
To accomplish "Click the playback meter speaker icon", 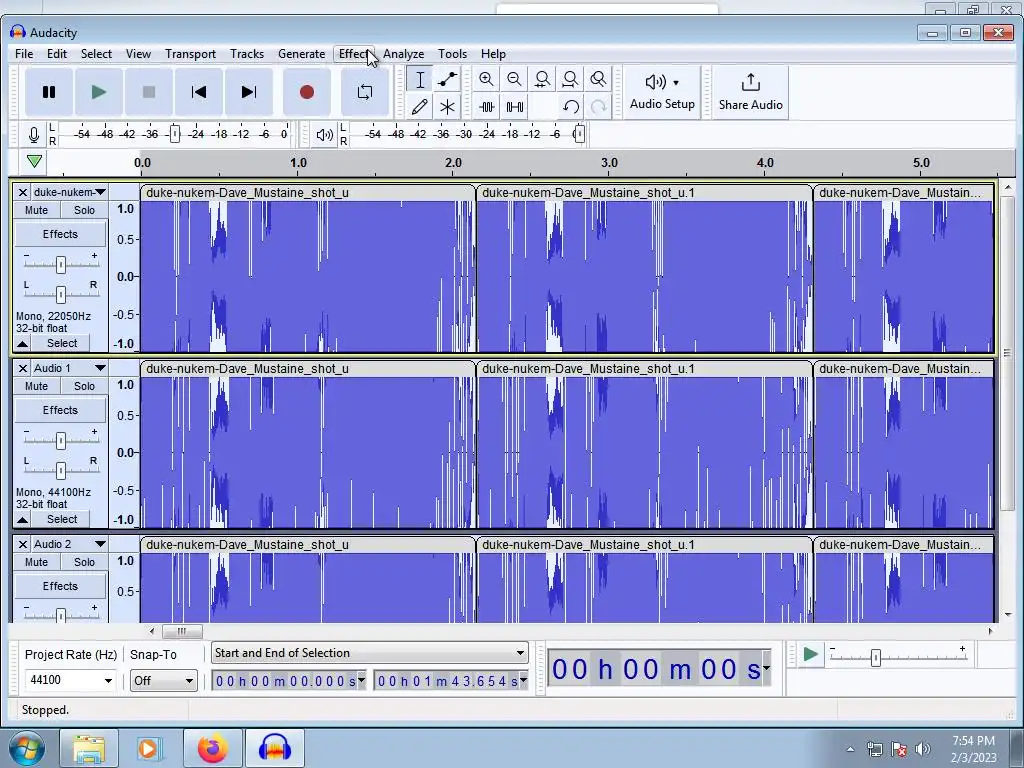I will pyautogui.click(x=325, y=135).
